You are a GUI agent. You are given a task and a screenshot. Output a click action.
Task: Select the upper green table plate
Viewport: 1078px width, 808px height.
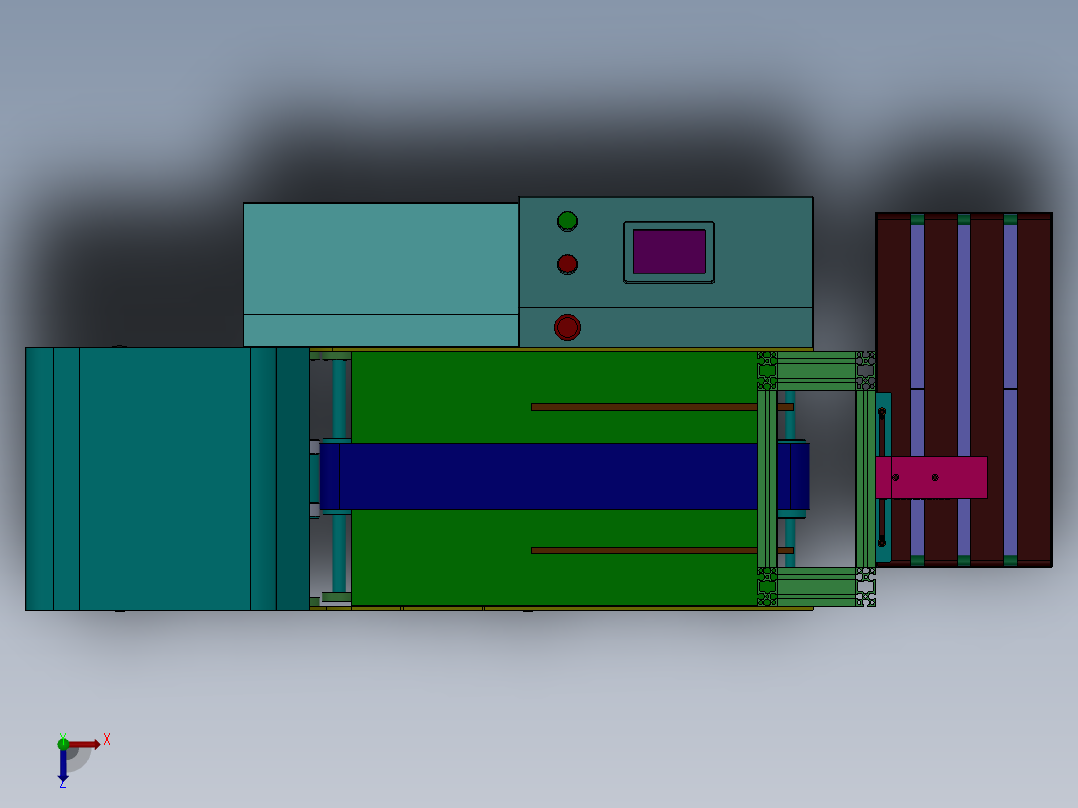(554, 397)
